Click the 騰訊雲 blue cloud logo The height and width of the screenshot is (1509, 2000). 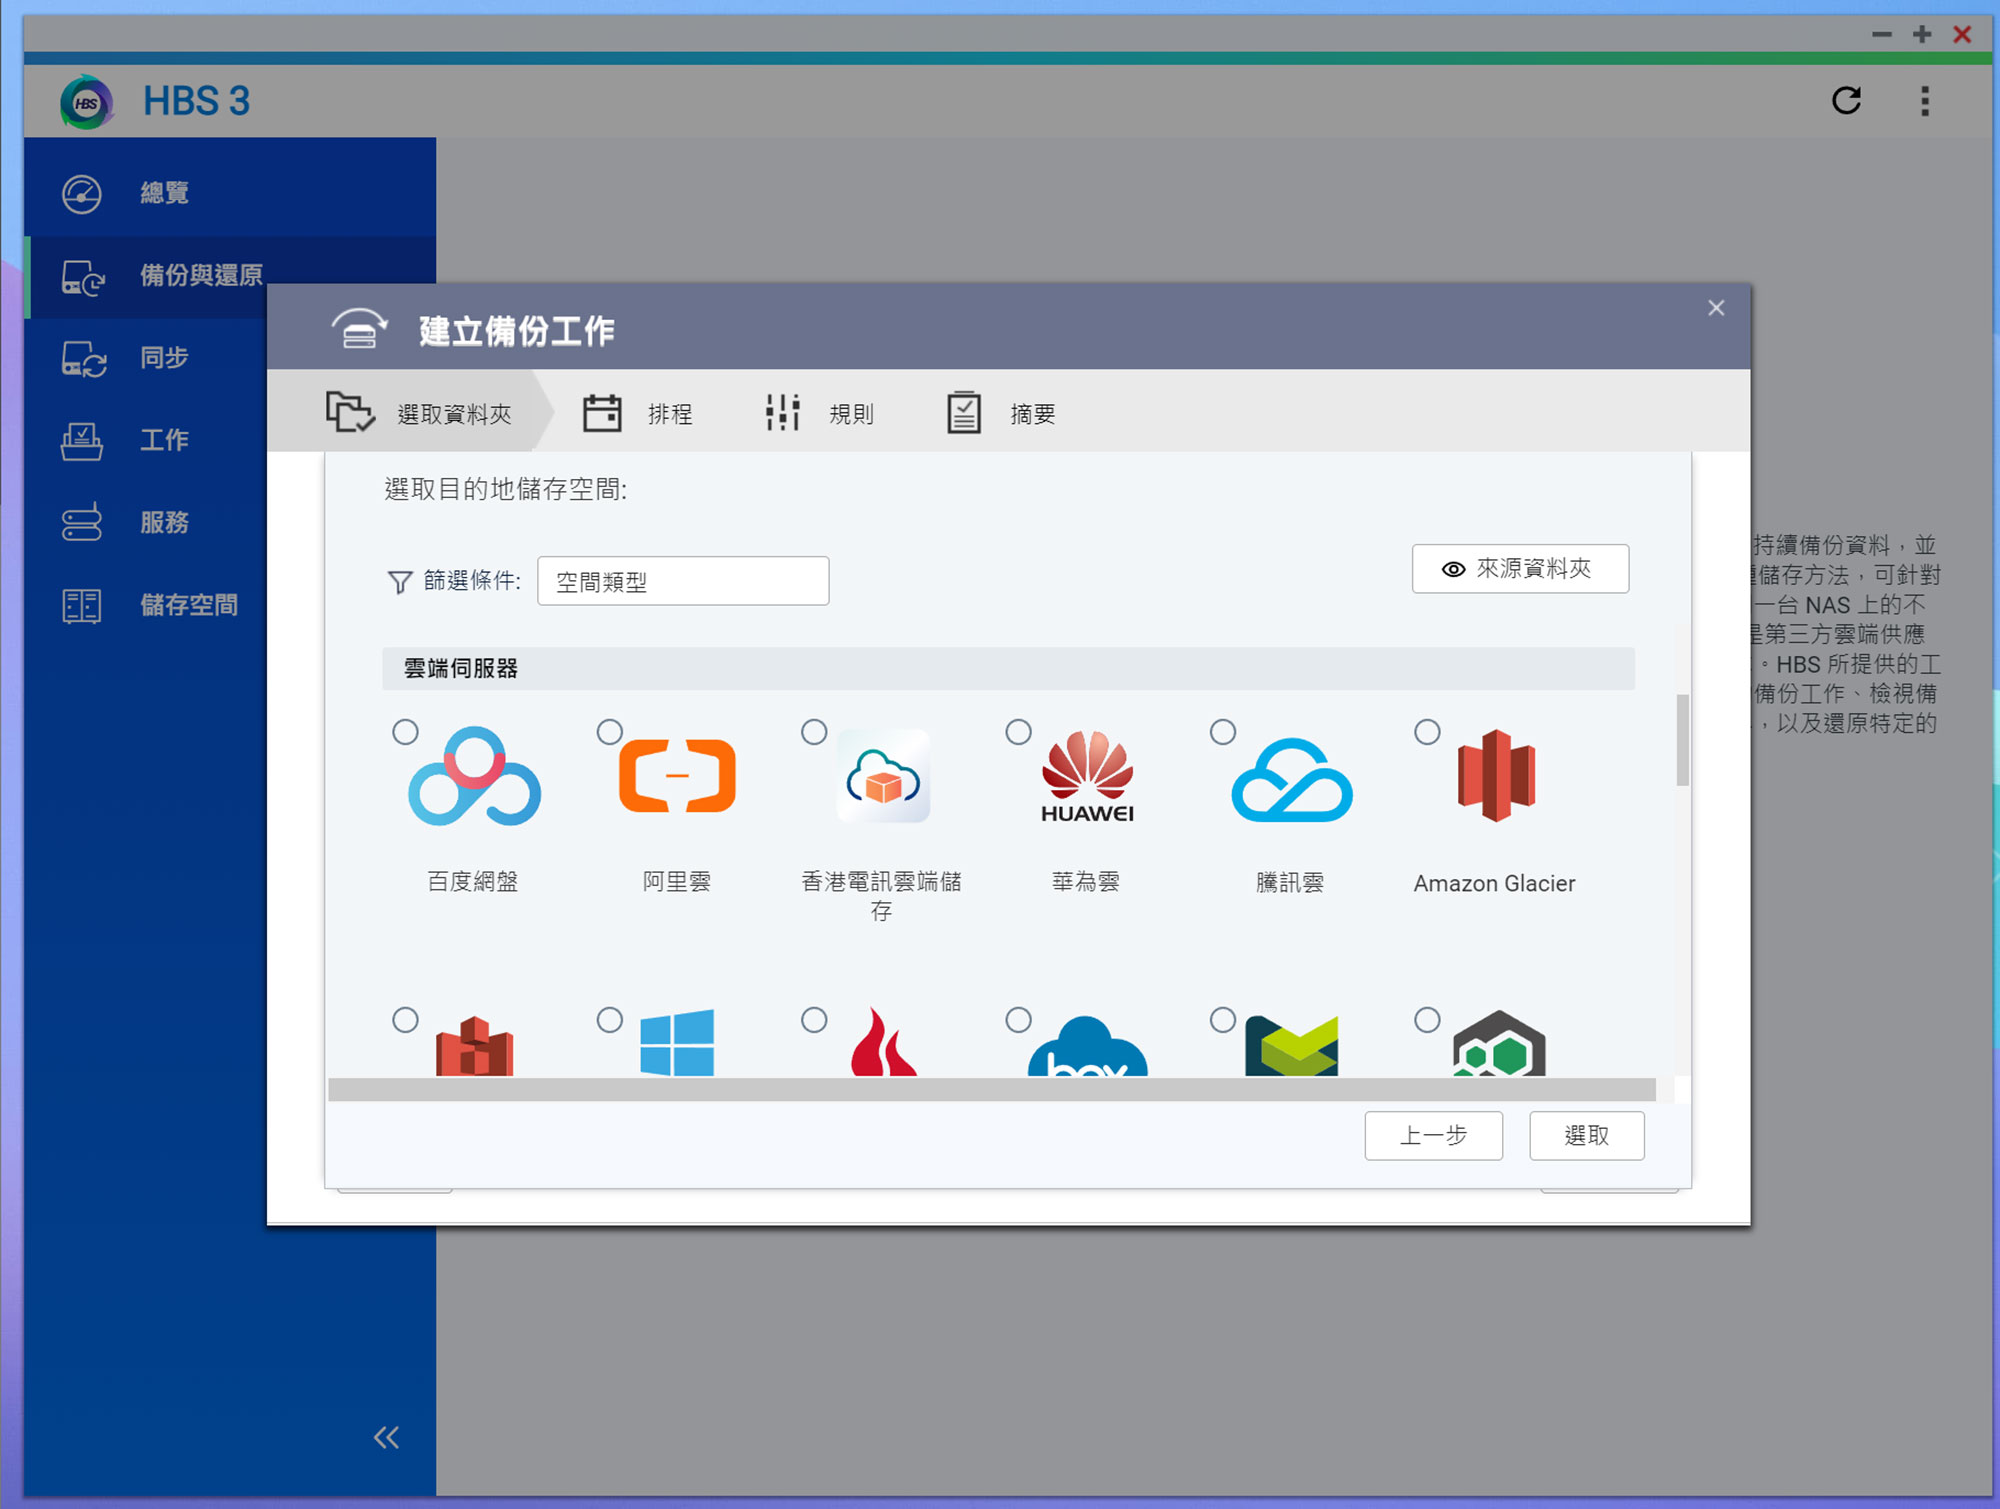[x=1291, y=780]
